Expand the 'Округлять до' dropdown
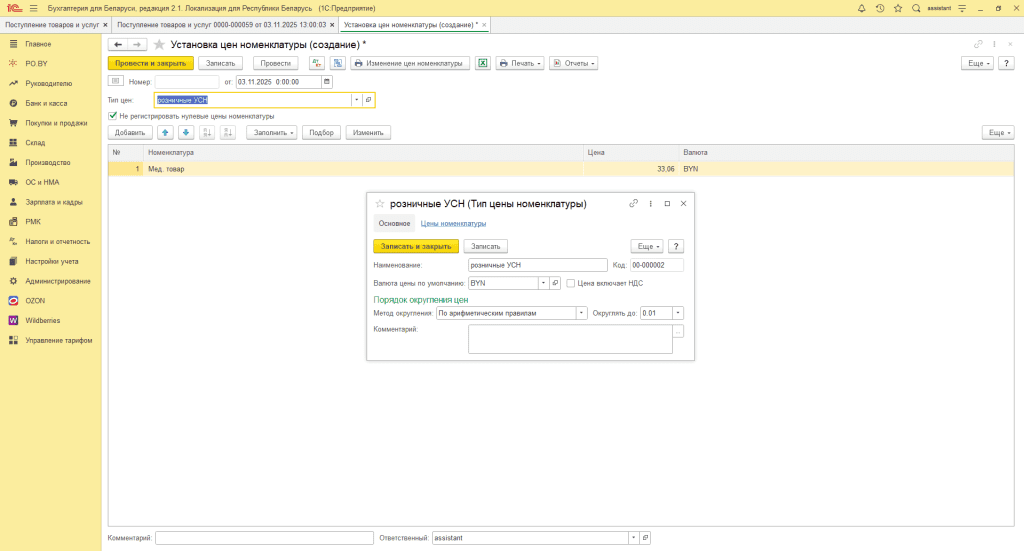1024x551 pixels. 679,313
